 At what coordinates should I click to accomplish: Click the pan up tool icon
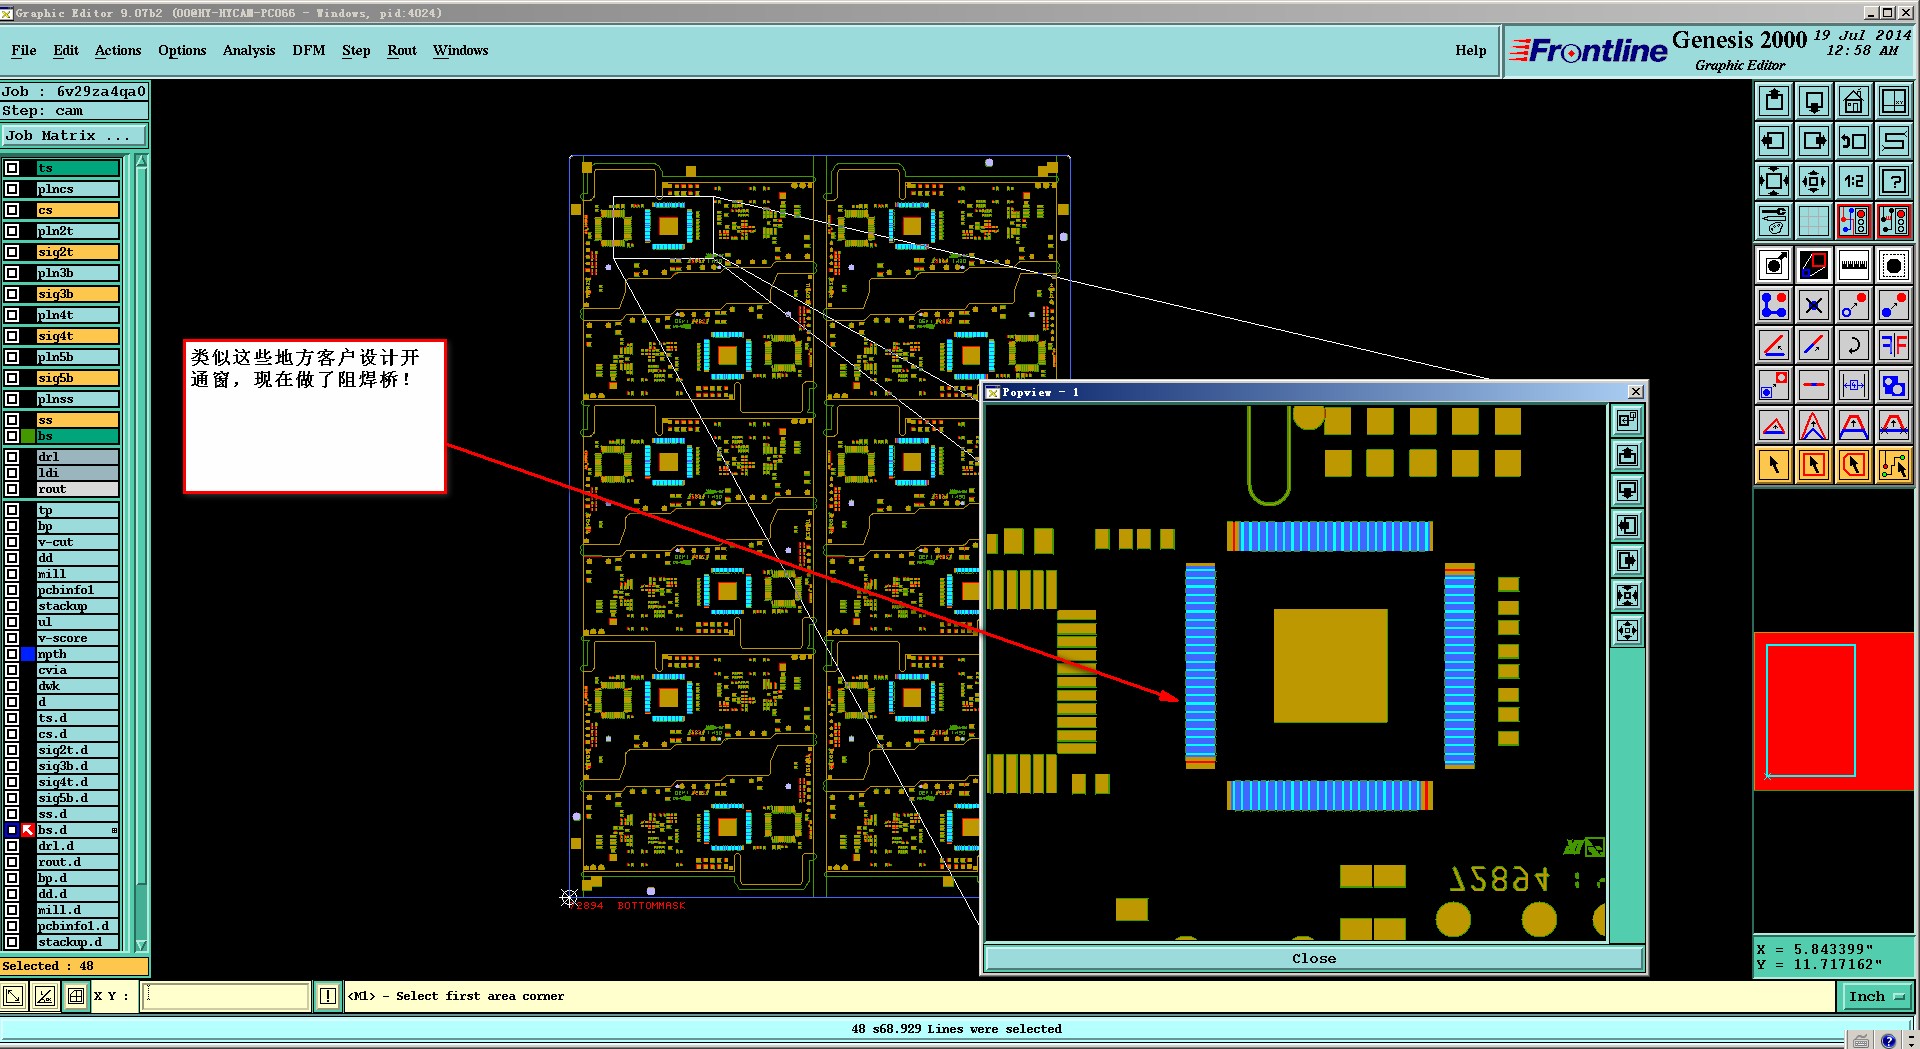click(x=1774, y=101)
